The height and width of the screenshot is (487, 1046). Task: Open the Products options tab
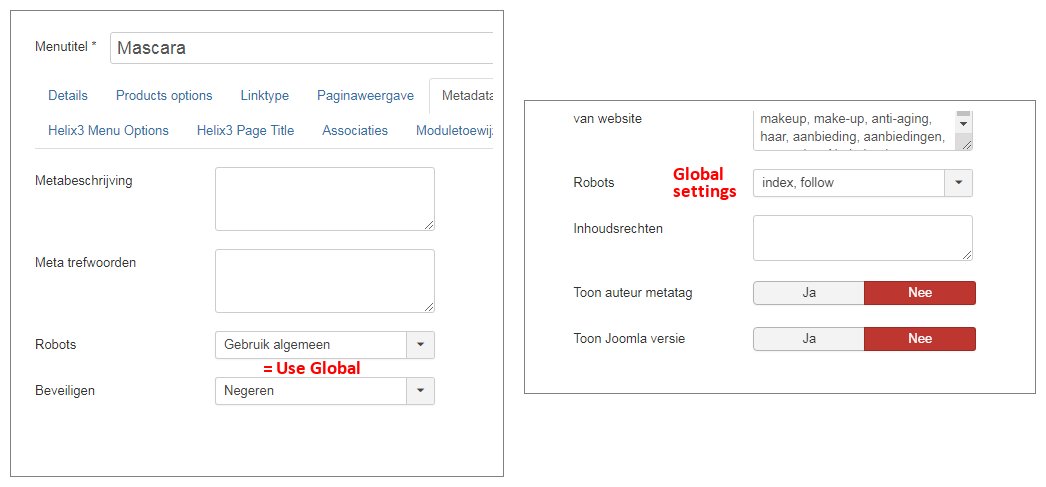click(164, 95)
